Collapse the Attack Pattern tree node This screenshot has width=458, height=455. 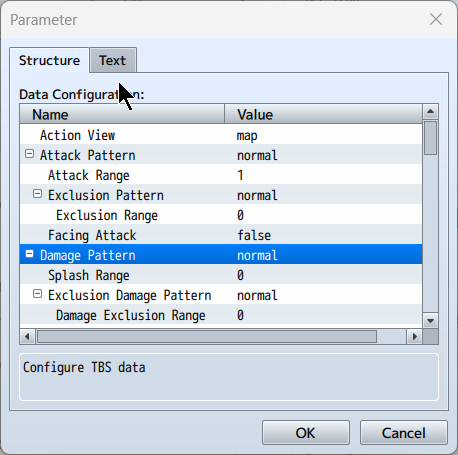pyautogui.click(x=29, y=154)
